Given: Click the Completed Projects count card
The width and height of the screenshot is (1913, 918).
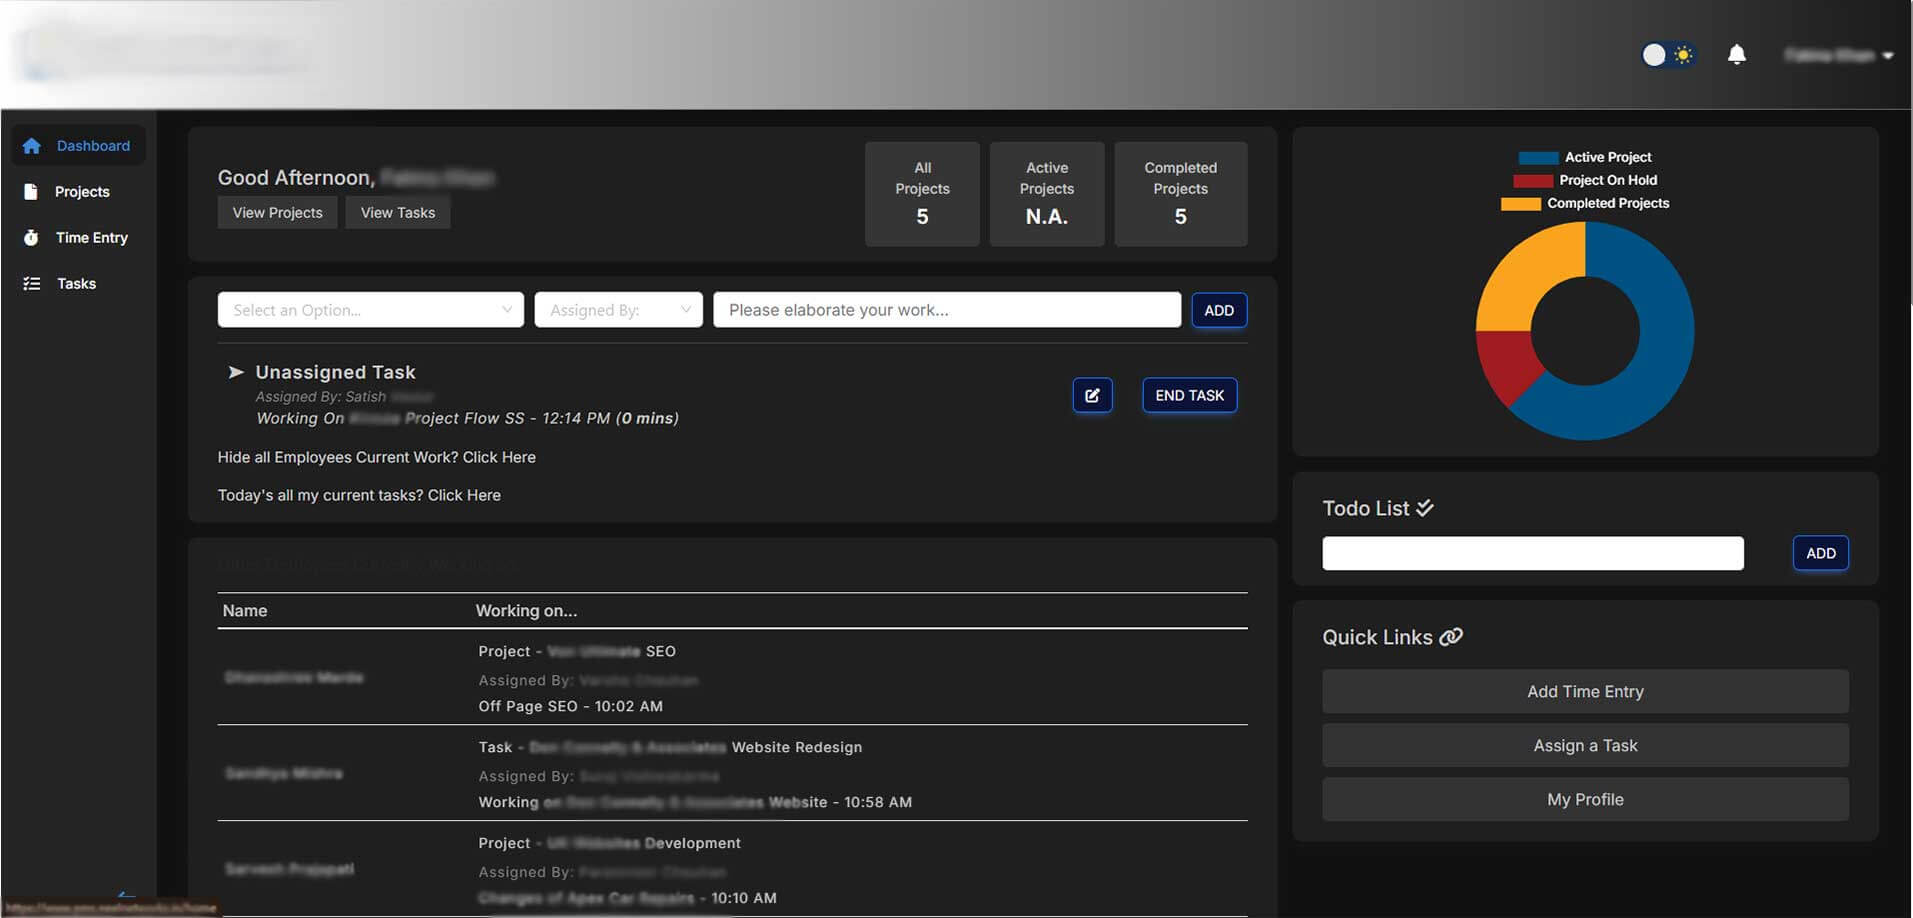Looking at the screenshot, I should tap(1181, 194).
